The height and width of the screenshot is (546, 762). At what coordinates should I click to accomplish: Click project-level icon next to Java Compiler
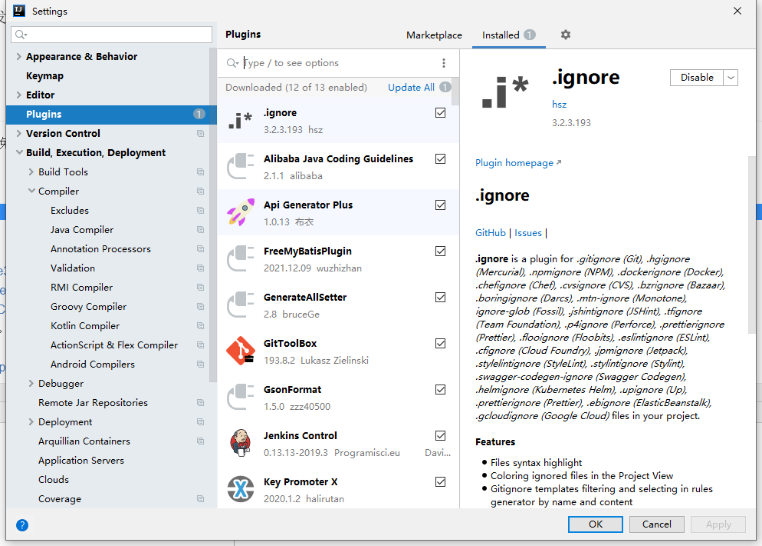(200, 230)
